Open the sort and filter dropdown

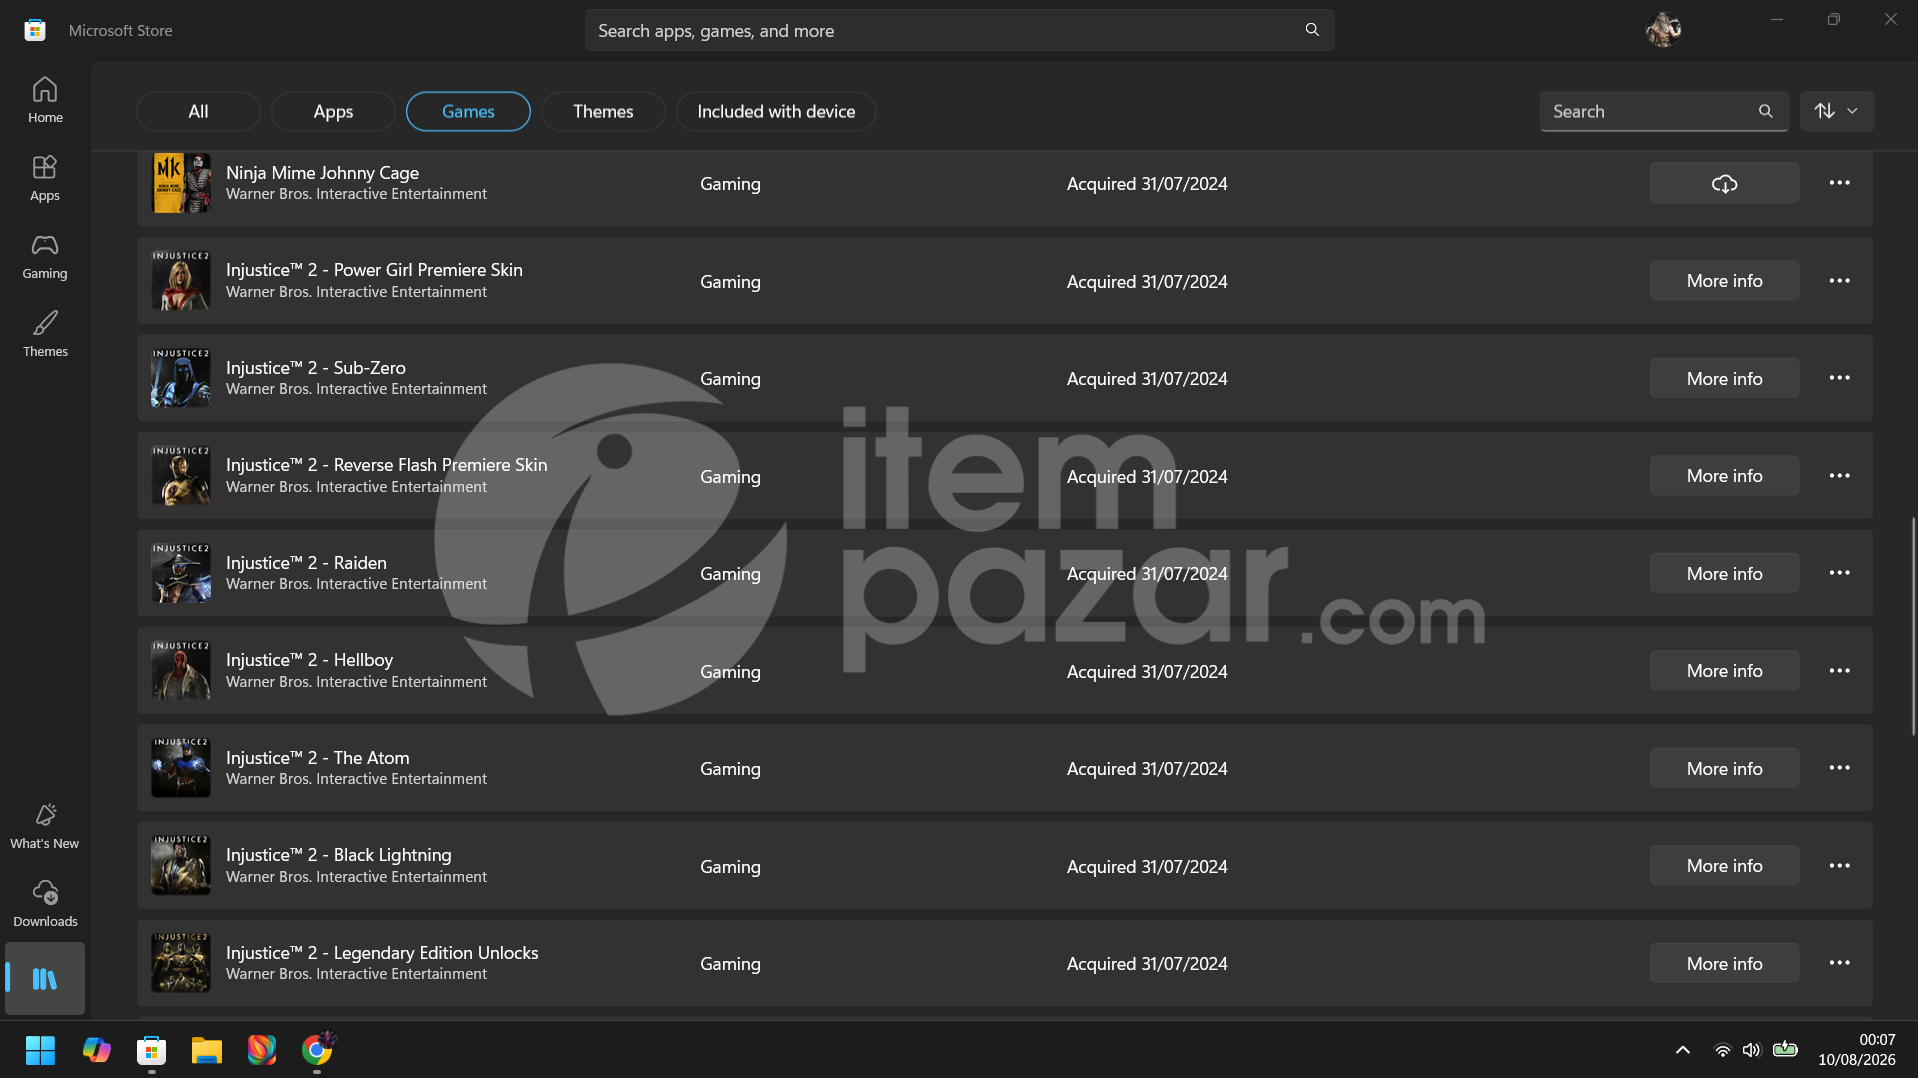tap(1837, 111)
